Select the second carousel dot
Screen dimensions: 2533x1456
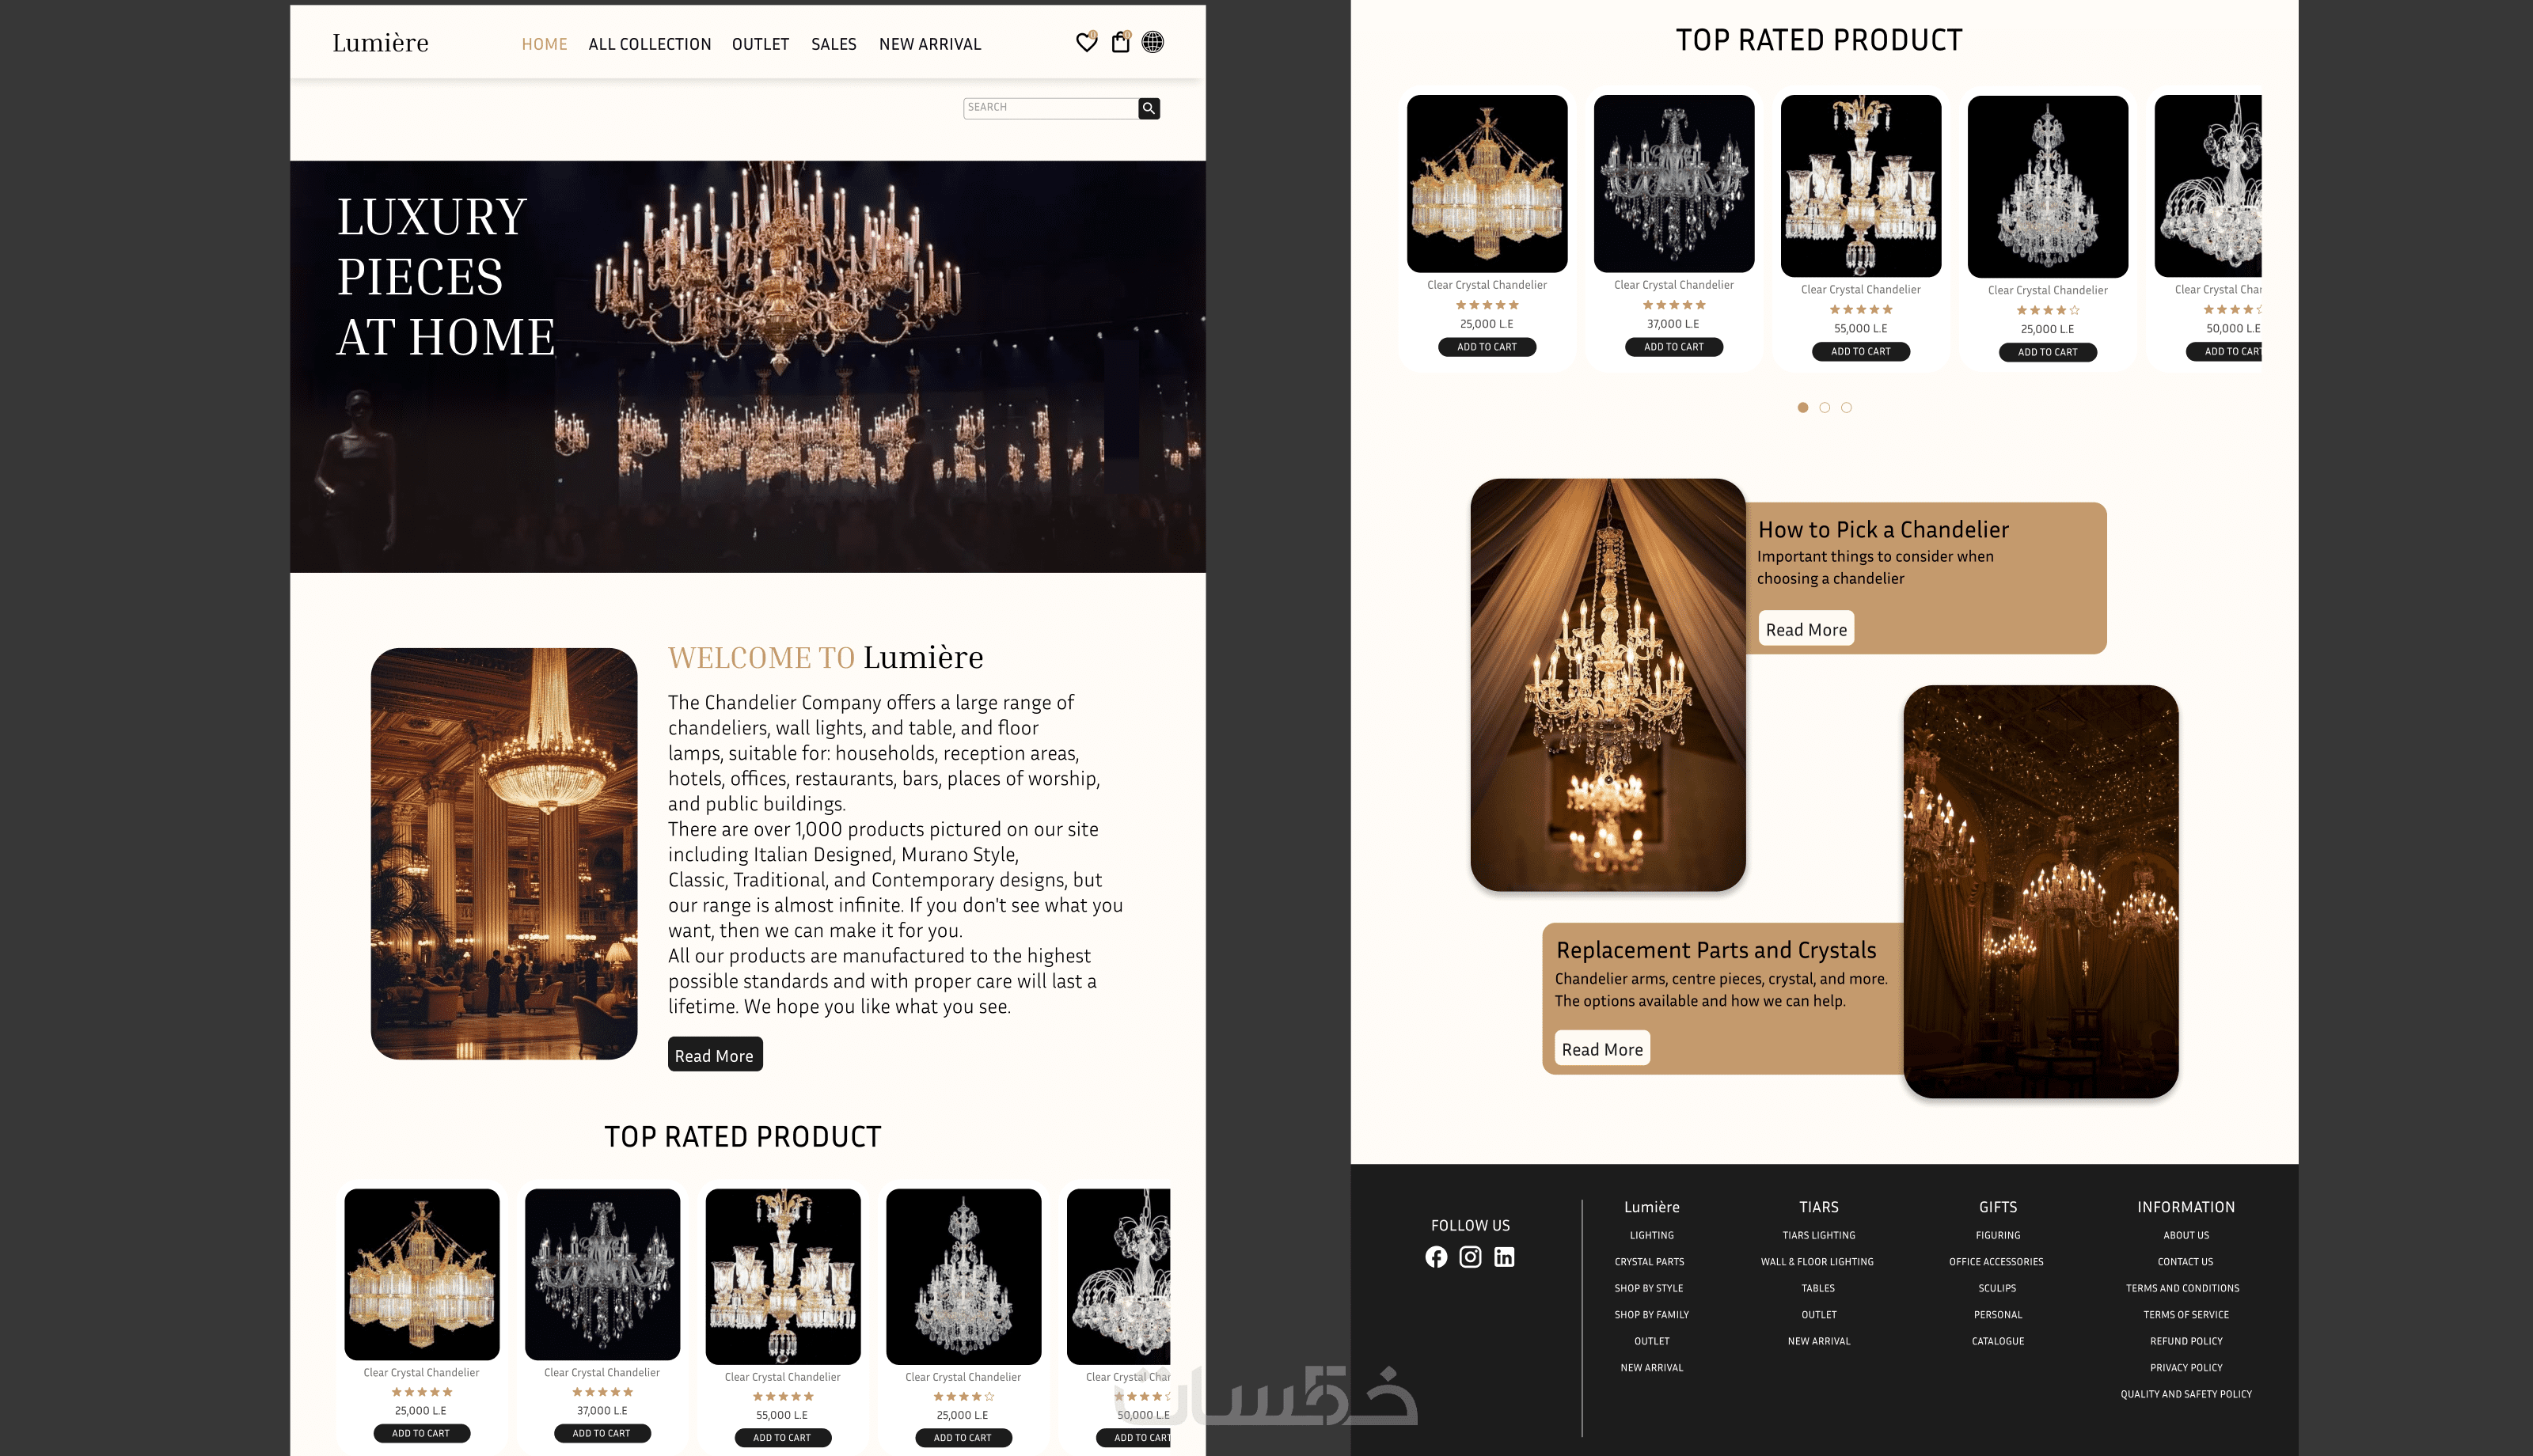(x=1825, y=407)
